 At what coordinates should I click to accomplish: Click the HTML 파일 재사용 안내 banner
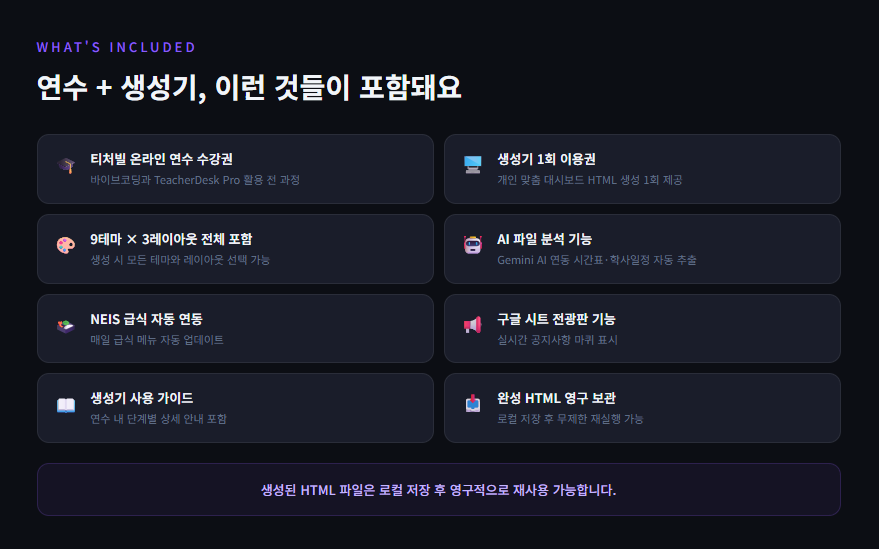(x=438, y=490)
